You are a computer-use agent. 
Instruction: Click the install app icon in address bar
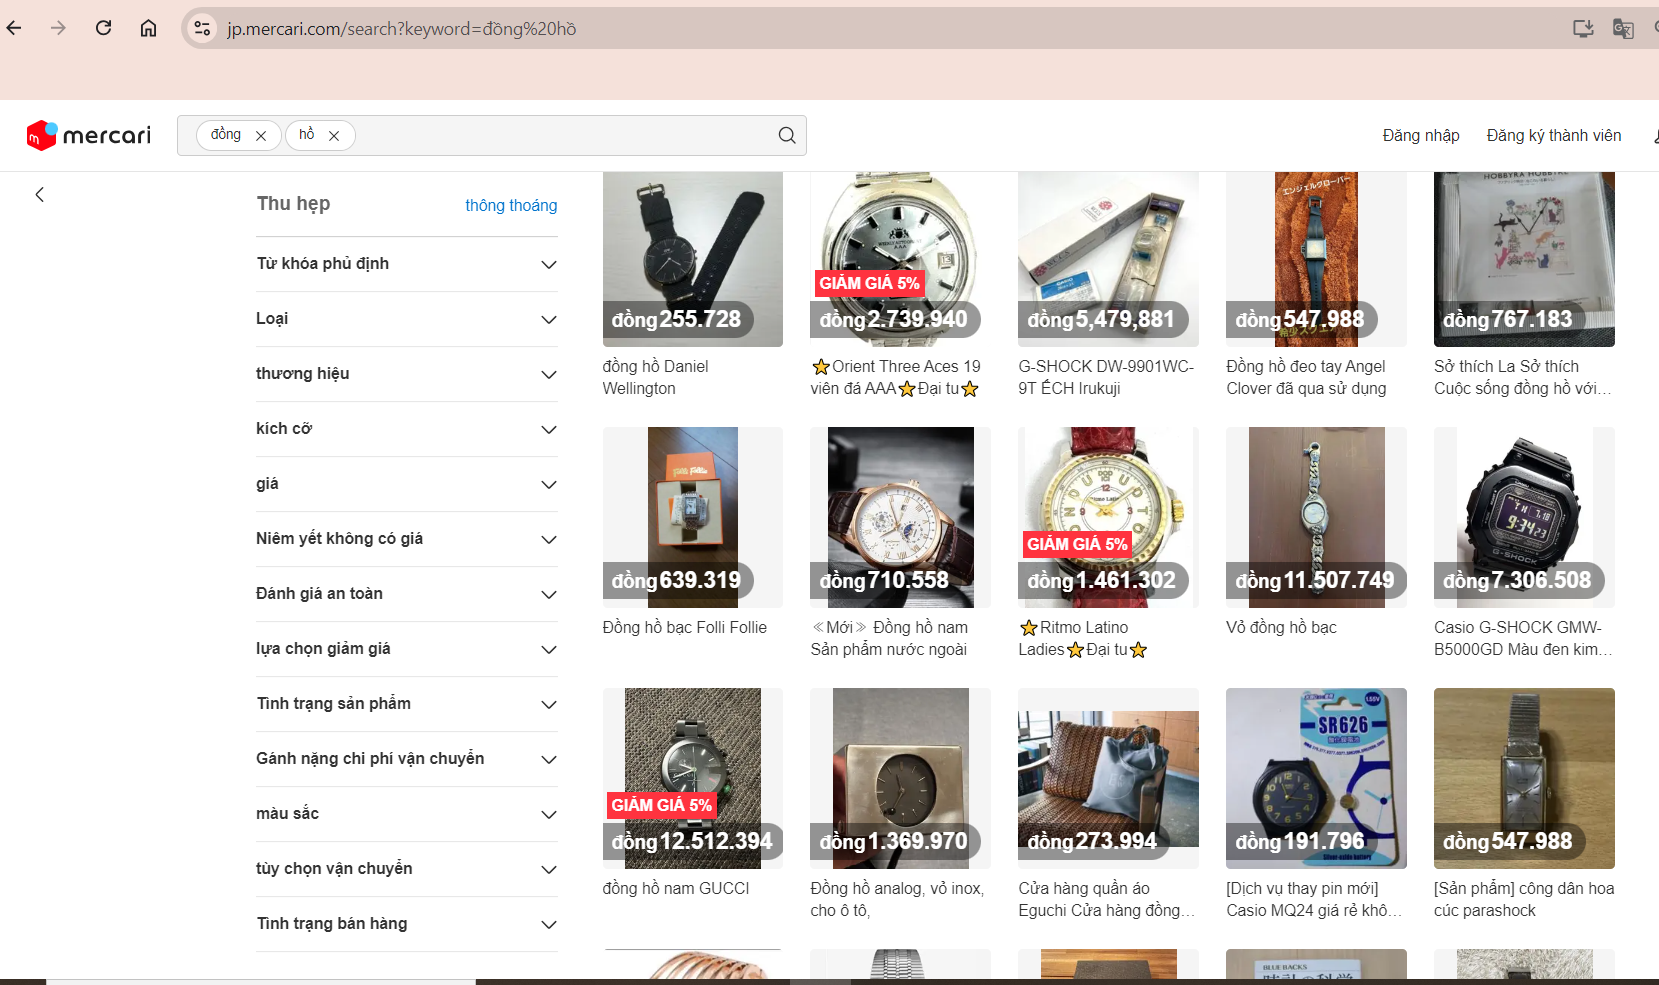1583,28
